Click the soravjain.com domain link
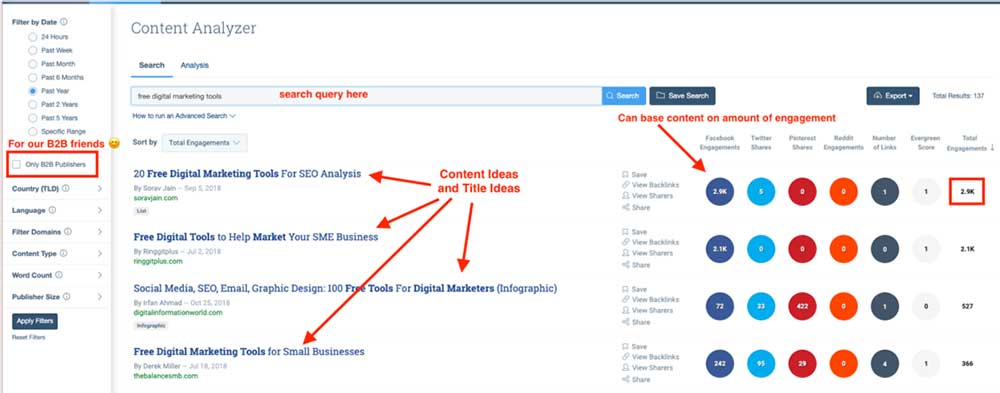1000x393 pixels. (156, 198)
